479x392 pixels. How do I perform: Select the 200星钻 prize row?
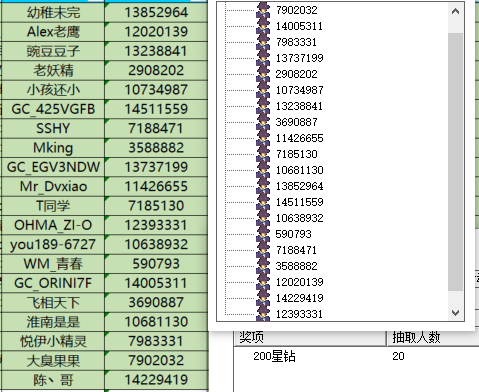click(x=356, y=356)
